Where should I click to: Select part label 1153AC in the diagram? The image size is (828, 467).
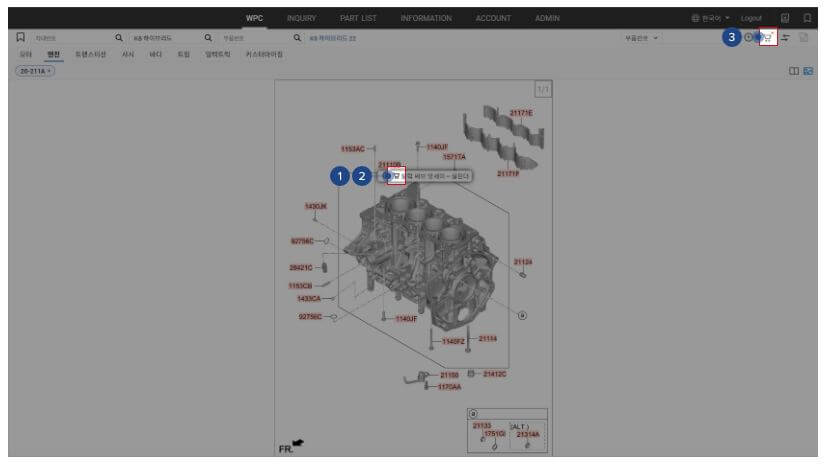(x=353, y=149)
